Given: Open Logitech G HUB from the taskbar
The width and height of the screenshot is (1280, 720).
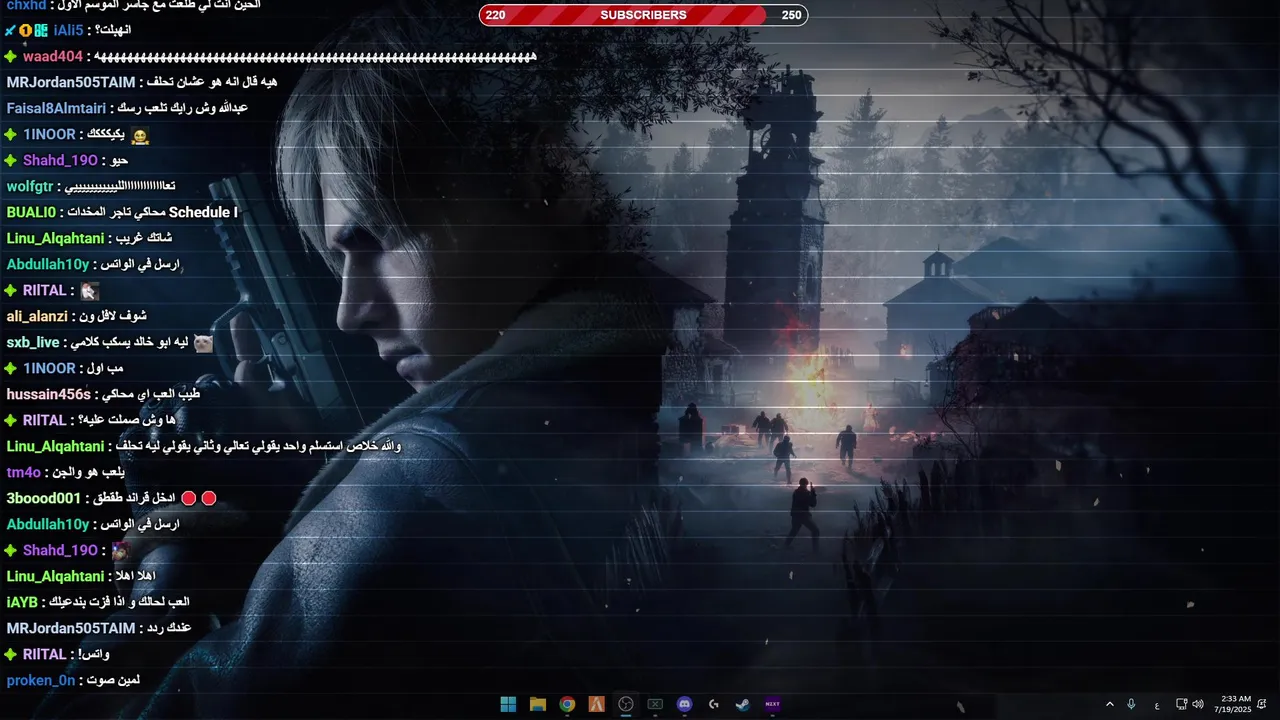Looking at the screenshot, I should 713,704.
